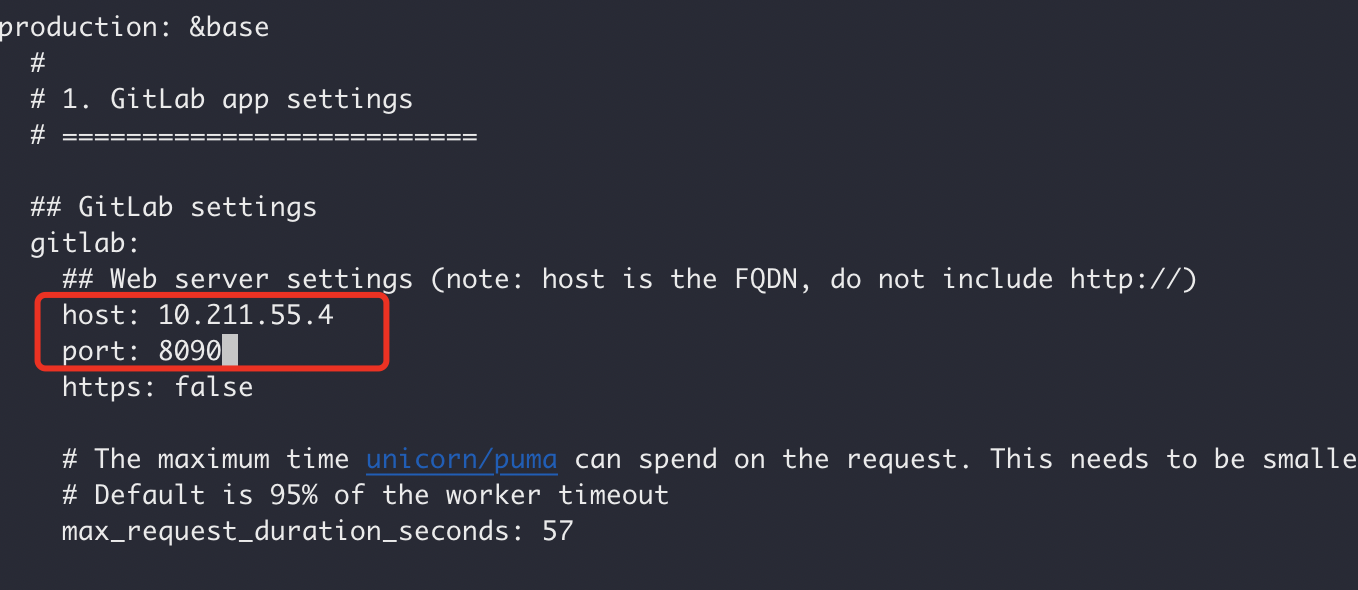Click the gitlab: key line

point(86,243)
